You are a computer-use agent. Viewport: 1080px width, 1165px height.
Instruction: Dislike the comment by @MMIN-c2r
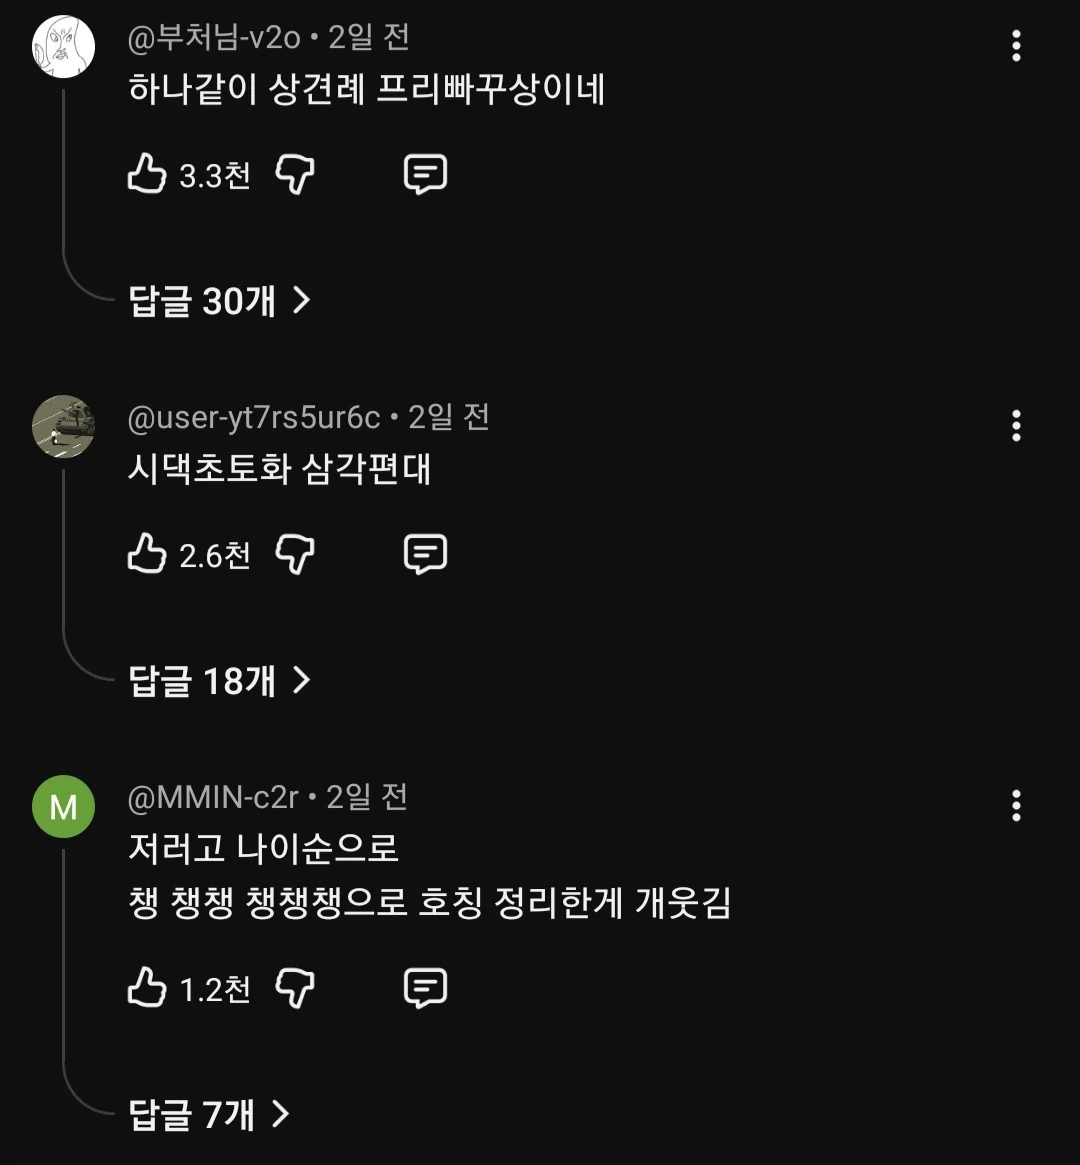(295, 988)
